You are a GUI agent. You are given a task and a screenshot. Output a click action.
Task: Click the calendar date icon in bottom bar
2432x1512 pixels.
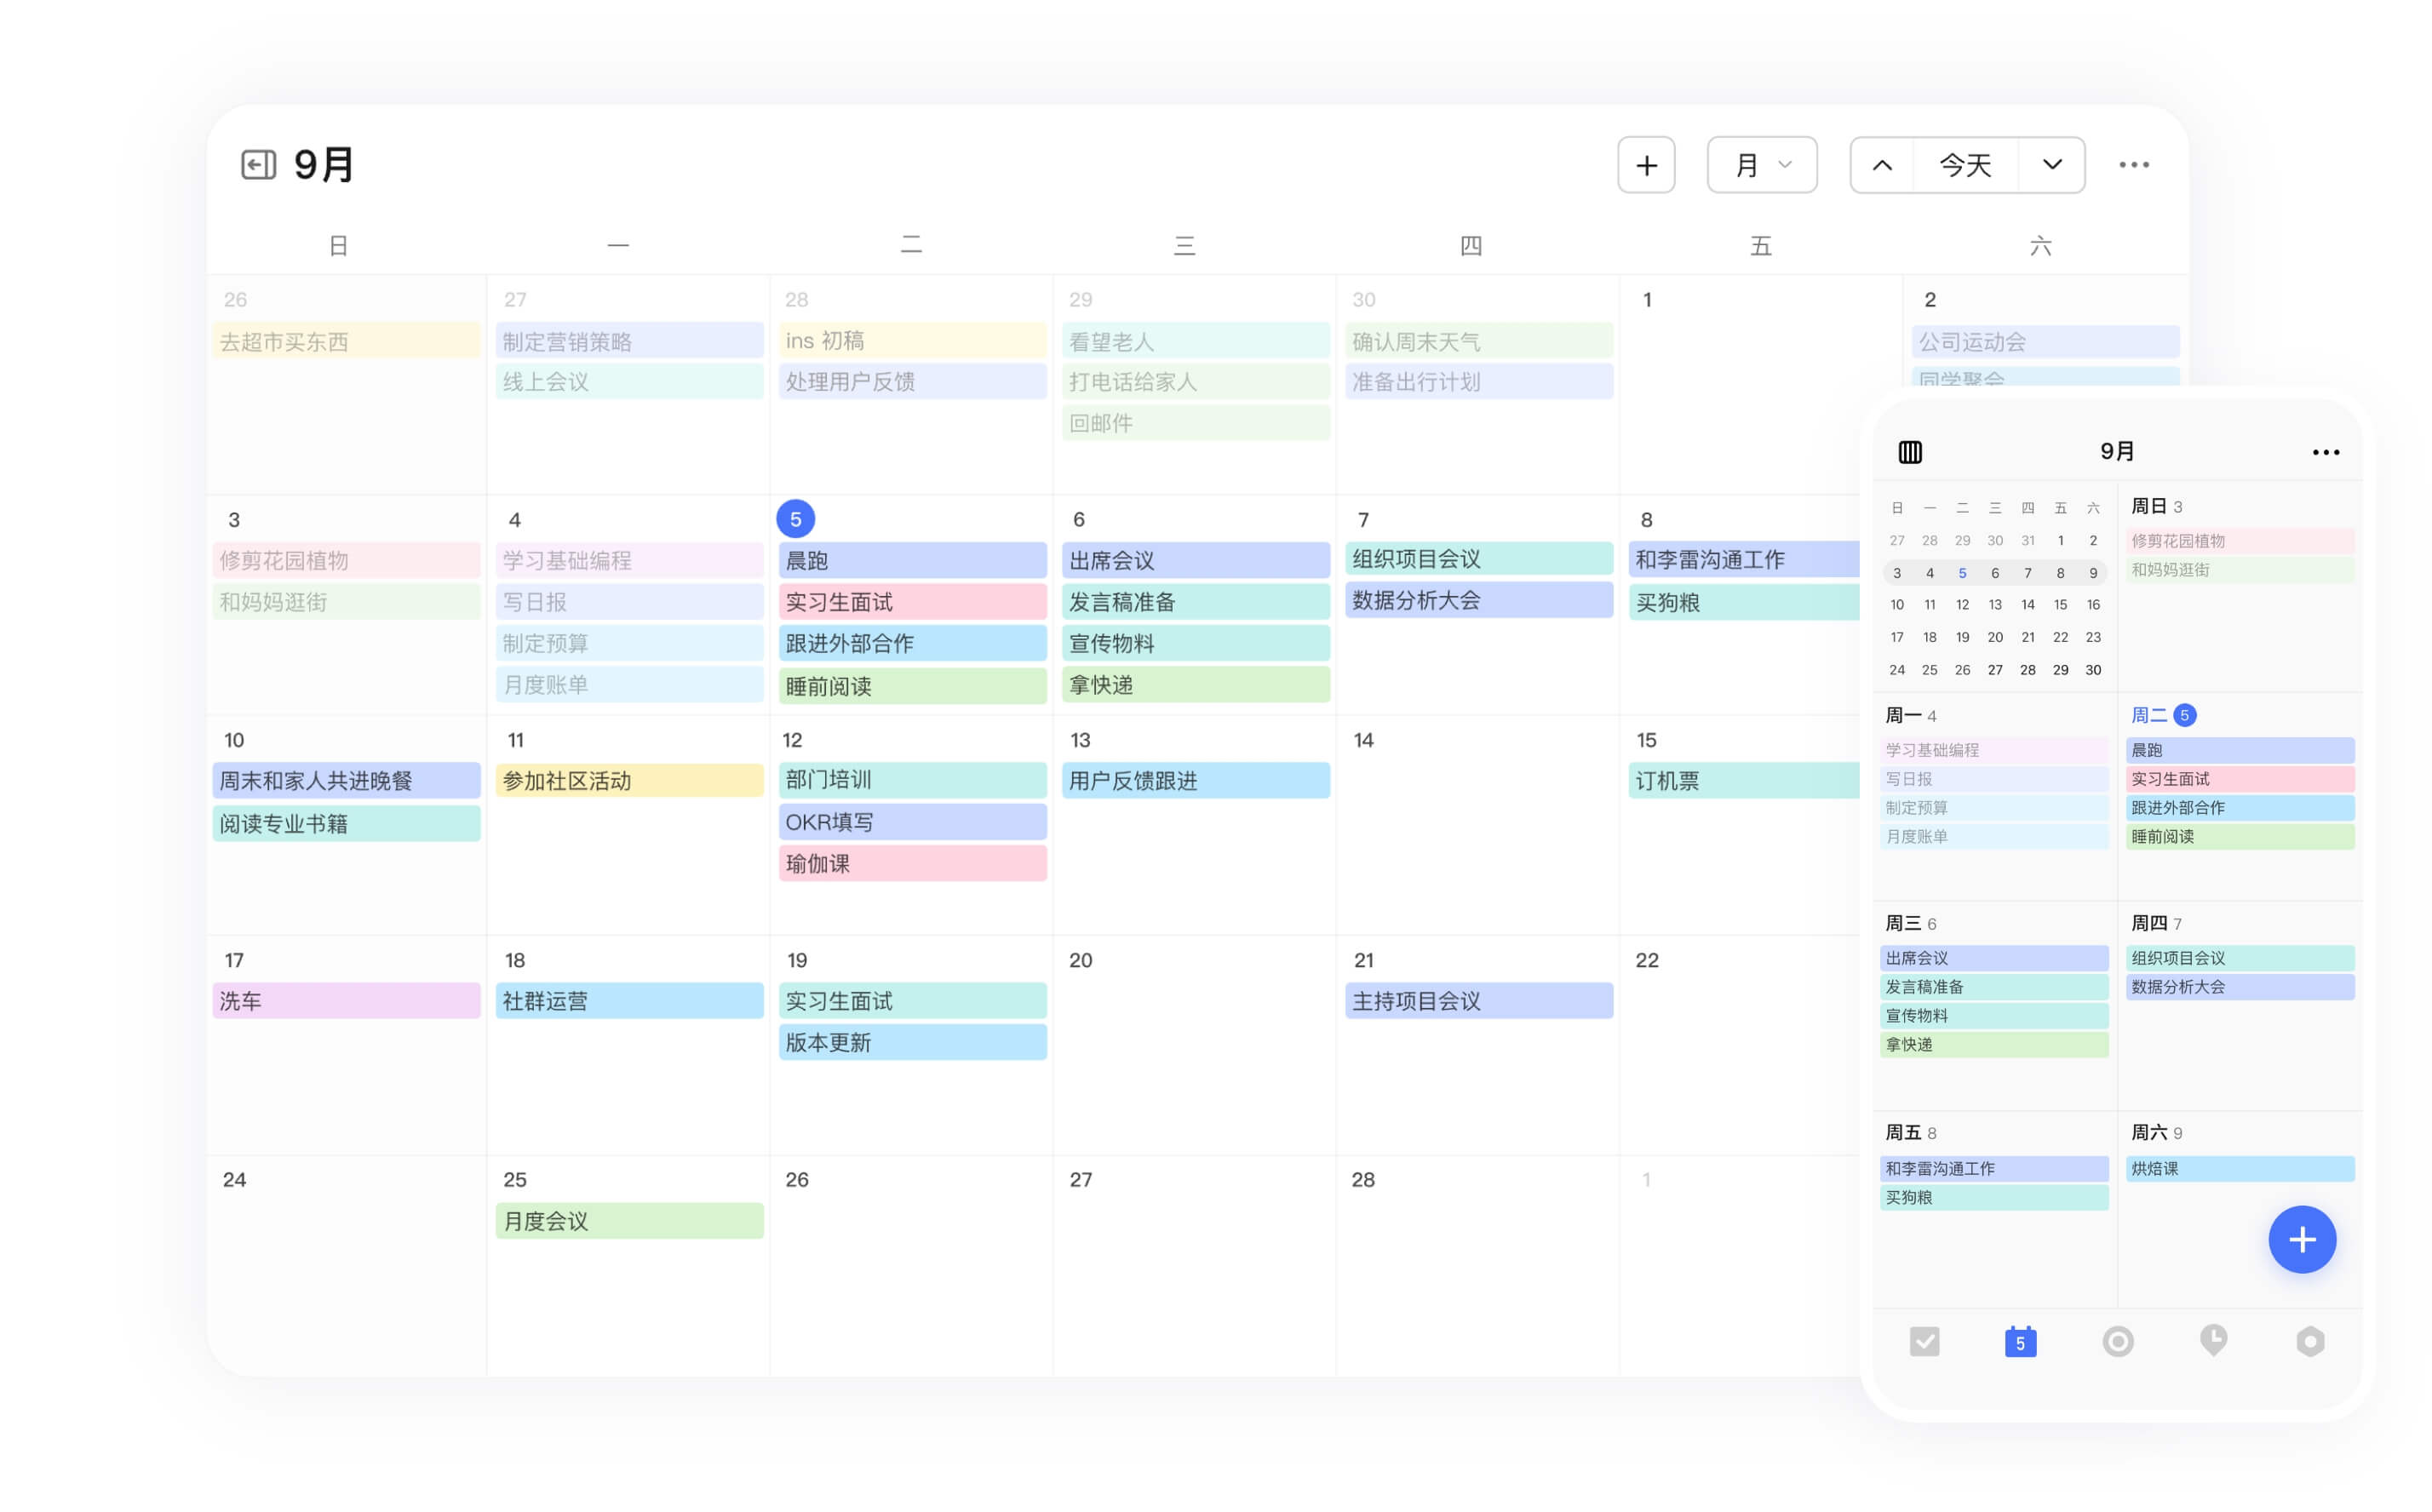2017,1341
